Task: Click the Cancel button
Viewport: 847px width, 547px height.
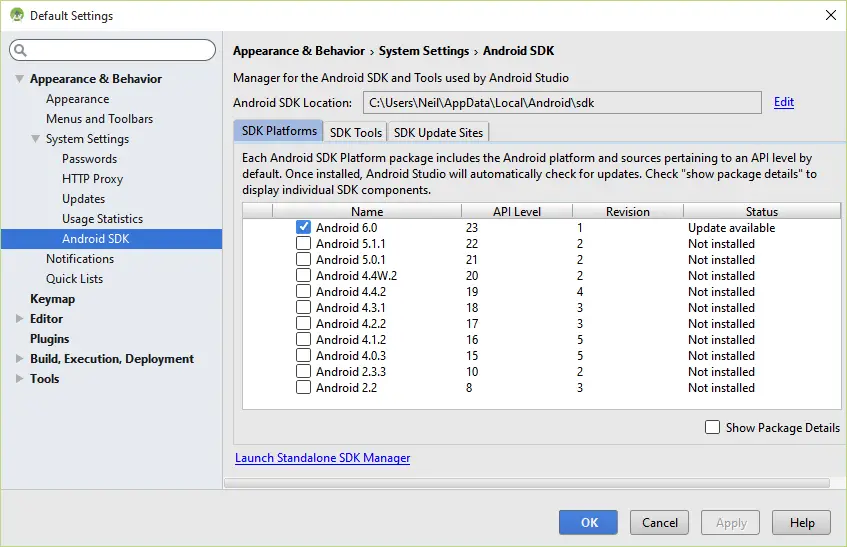Action: point(659,522)
